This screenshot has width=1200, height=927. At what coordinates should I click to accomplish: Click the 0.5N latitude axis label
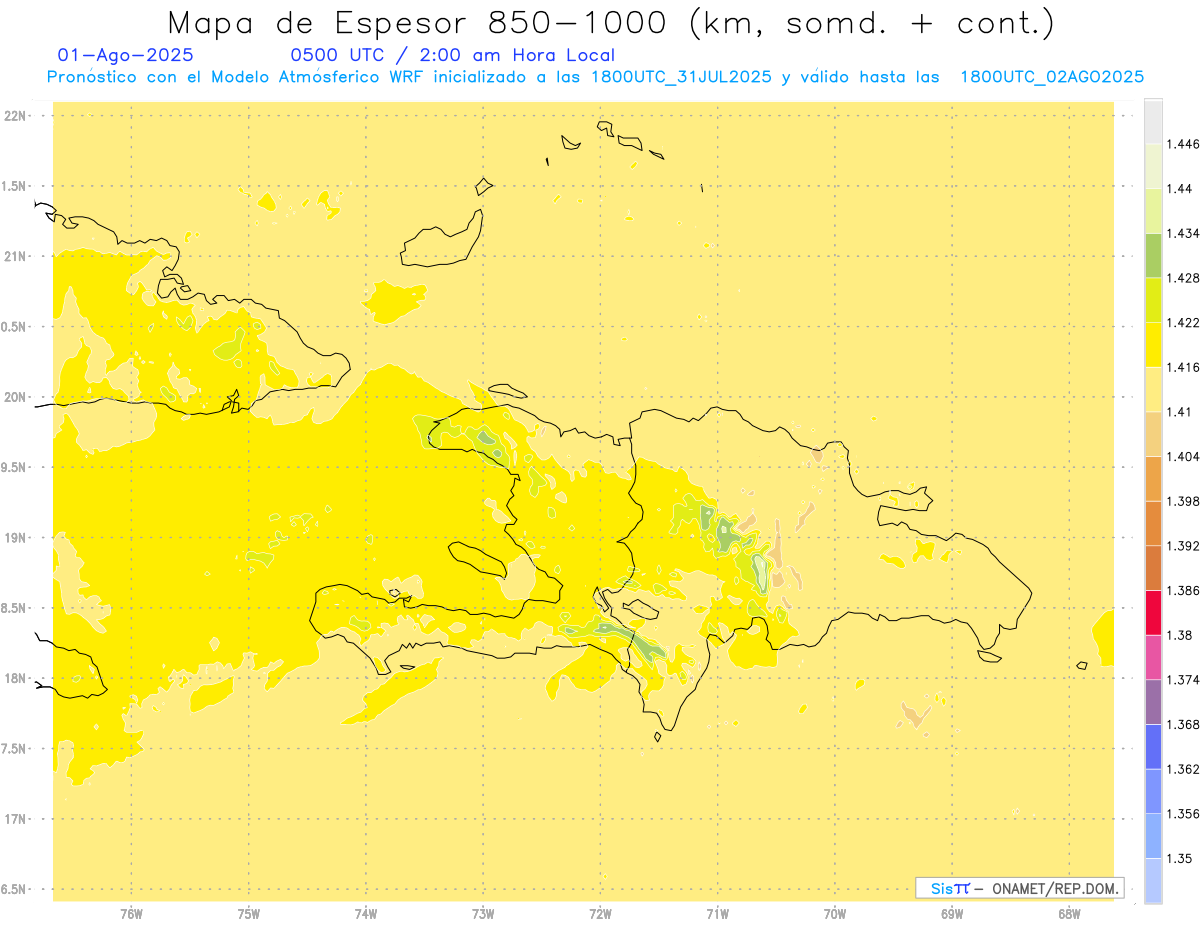(14, 327)
